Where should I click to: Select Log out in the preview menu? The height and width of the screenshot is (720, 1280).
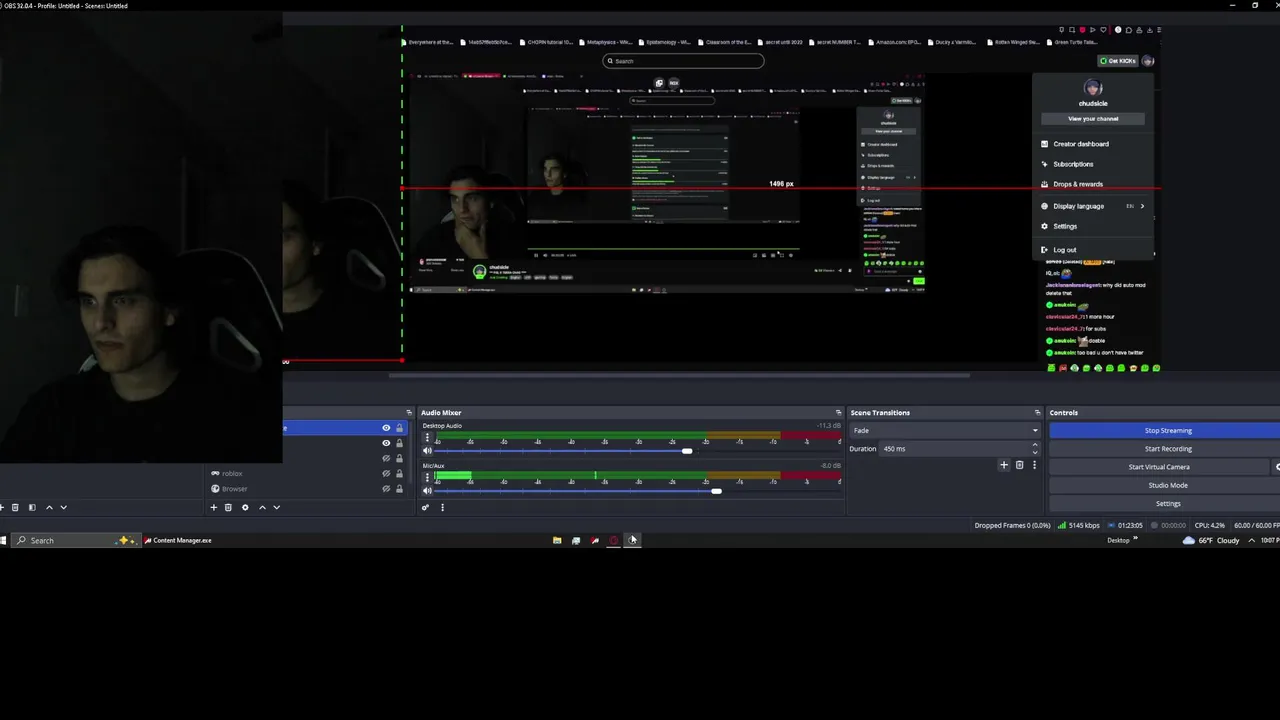coord(1064,250)
